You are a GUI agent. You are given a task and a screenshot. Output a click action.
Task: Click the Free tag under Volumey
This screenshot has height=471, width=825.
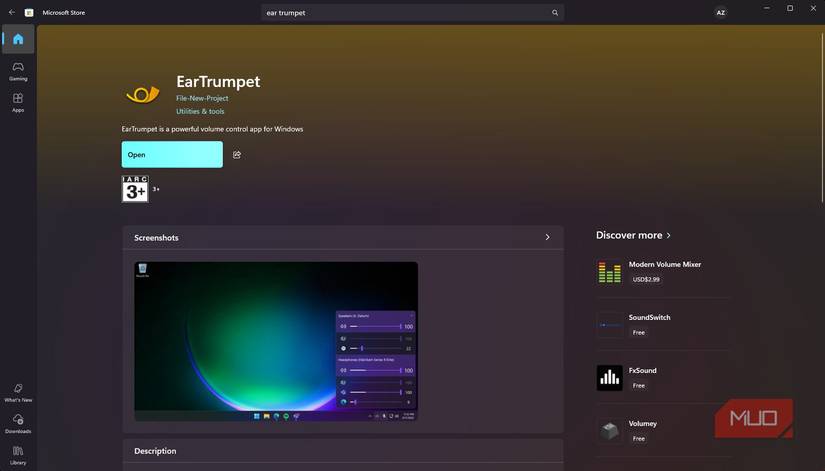[639, 439]
